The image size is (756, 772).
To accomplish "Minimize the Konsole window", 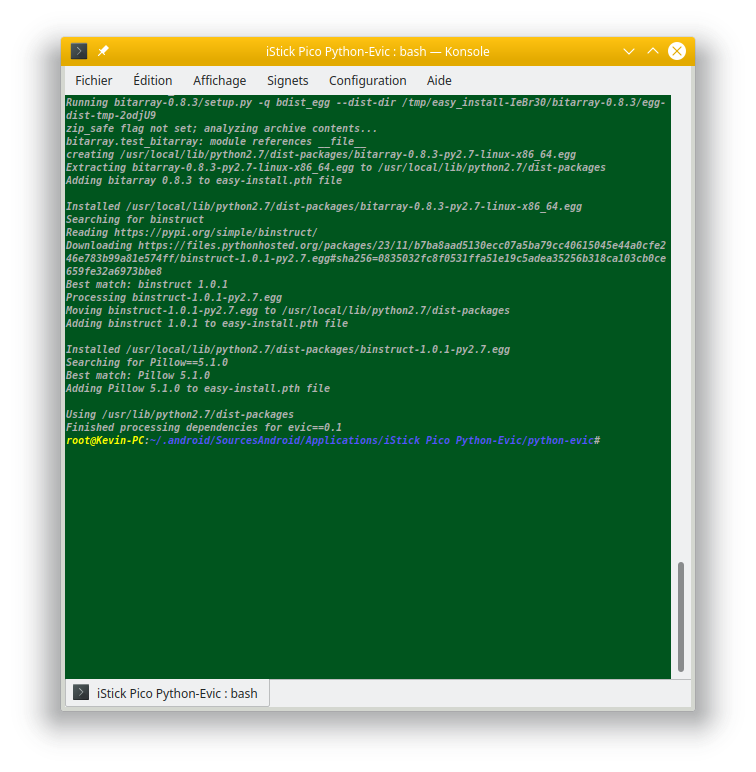I will tap(629, 51).
